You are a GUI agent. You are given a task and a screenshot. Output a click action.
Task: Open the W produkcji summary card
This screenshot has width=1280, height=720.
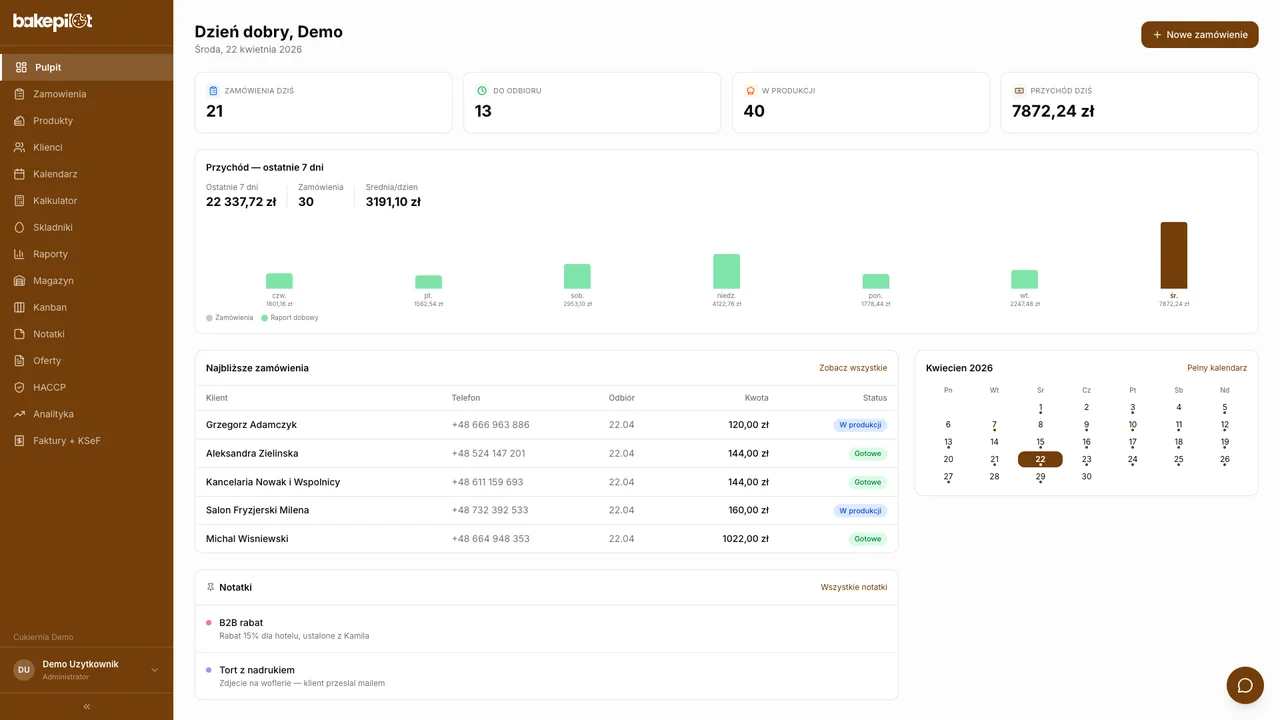(861, 103)
